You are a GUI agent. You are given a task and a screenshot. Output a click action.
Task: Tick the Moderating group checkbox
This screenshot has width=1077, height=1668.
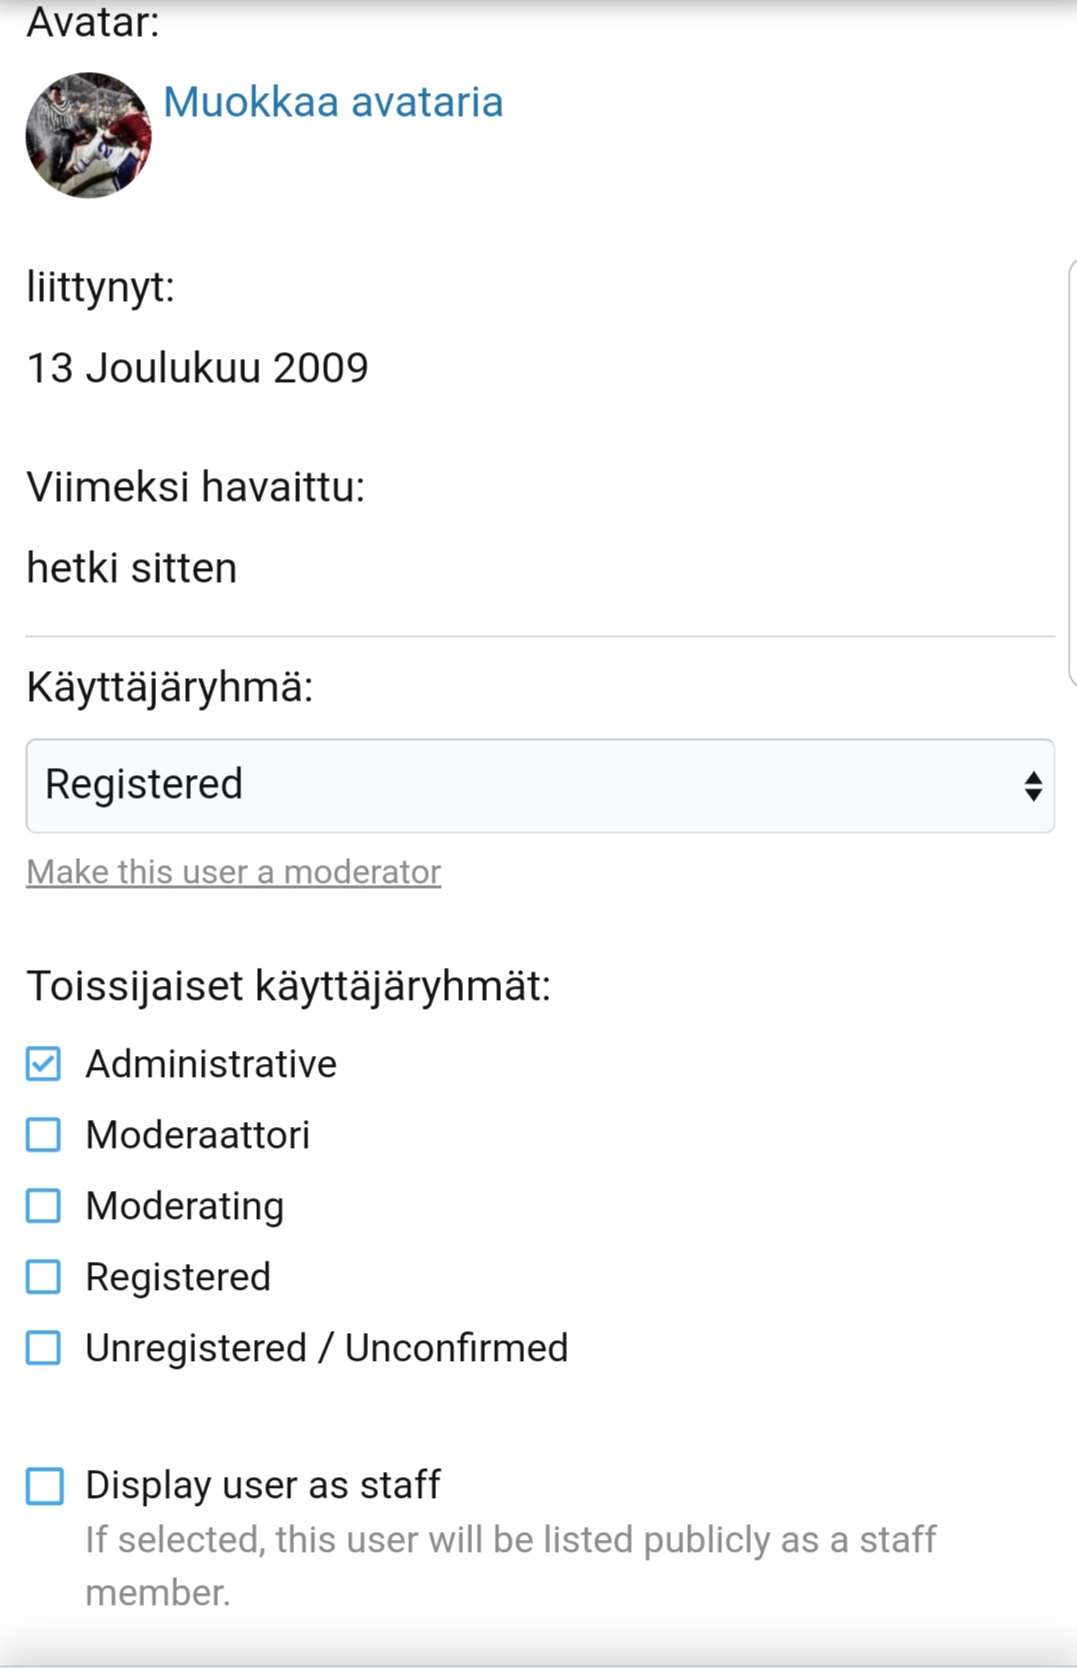43,1206
